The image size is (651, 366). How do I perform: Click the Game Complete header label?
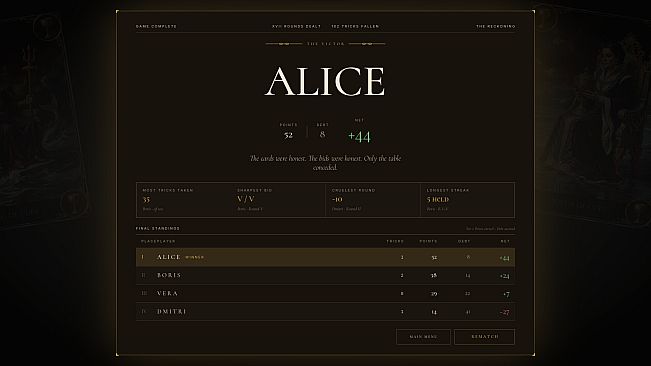tap(156, 26)
